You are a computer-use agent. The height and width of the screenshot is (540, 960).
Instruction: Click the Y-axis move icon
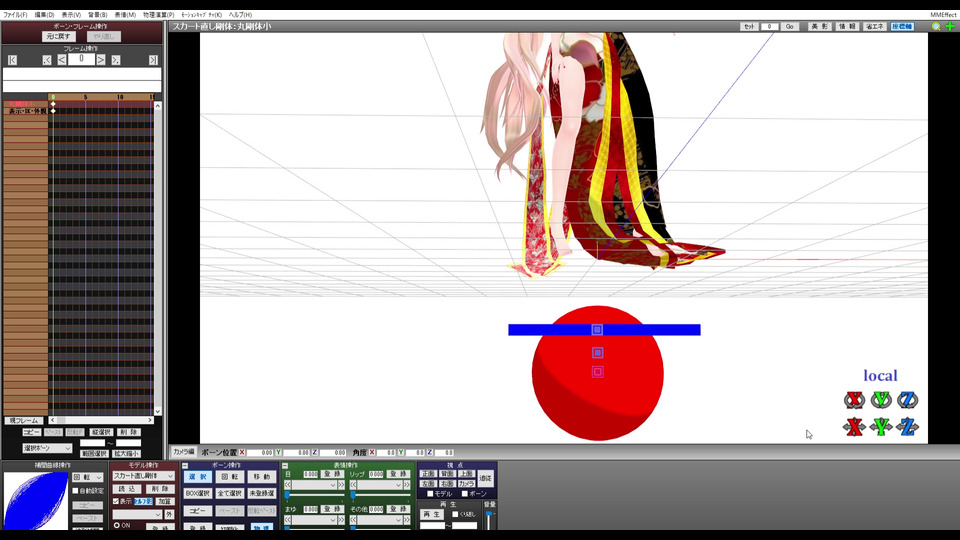pos(881,427)
